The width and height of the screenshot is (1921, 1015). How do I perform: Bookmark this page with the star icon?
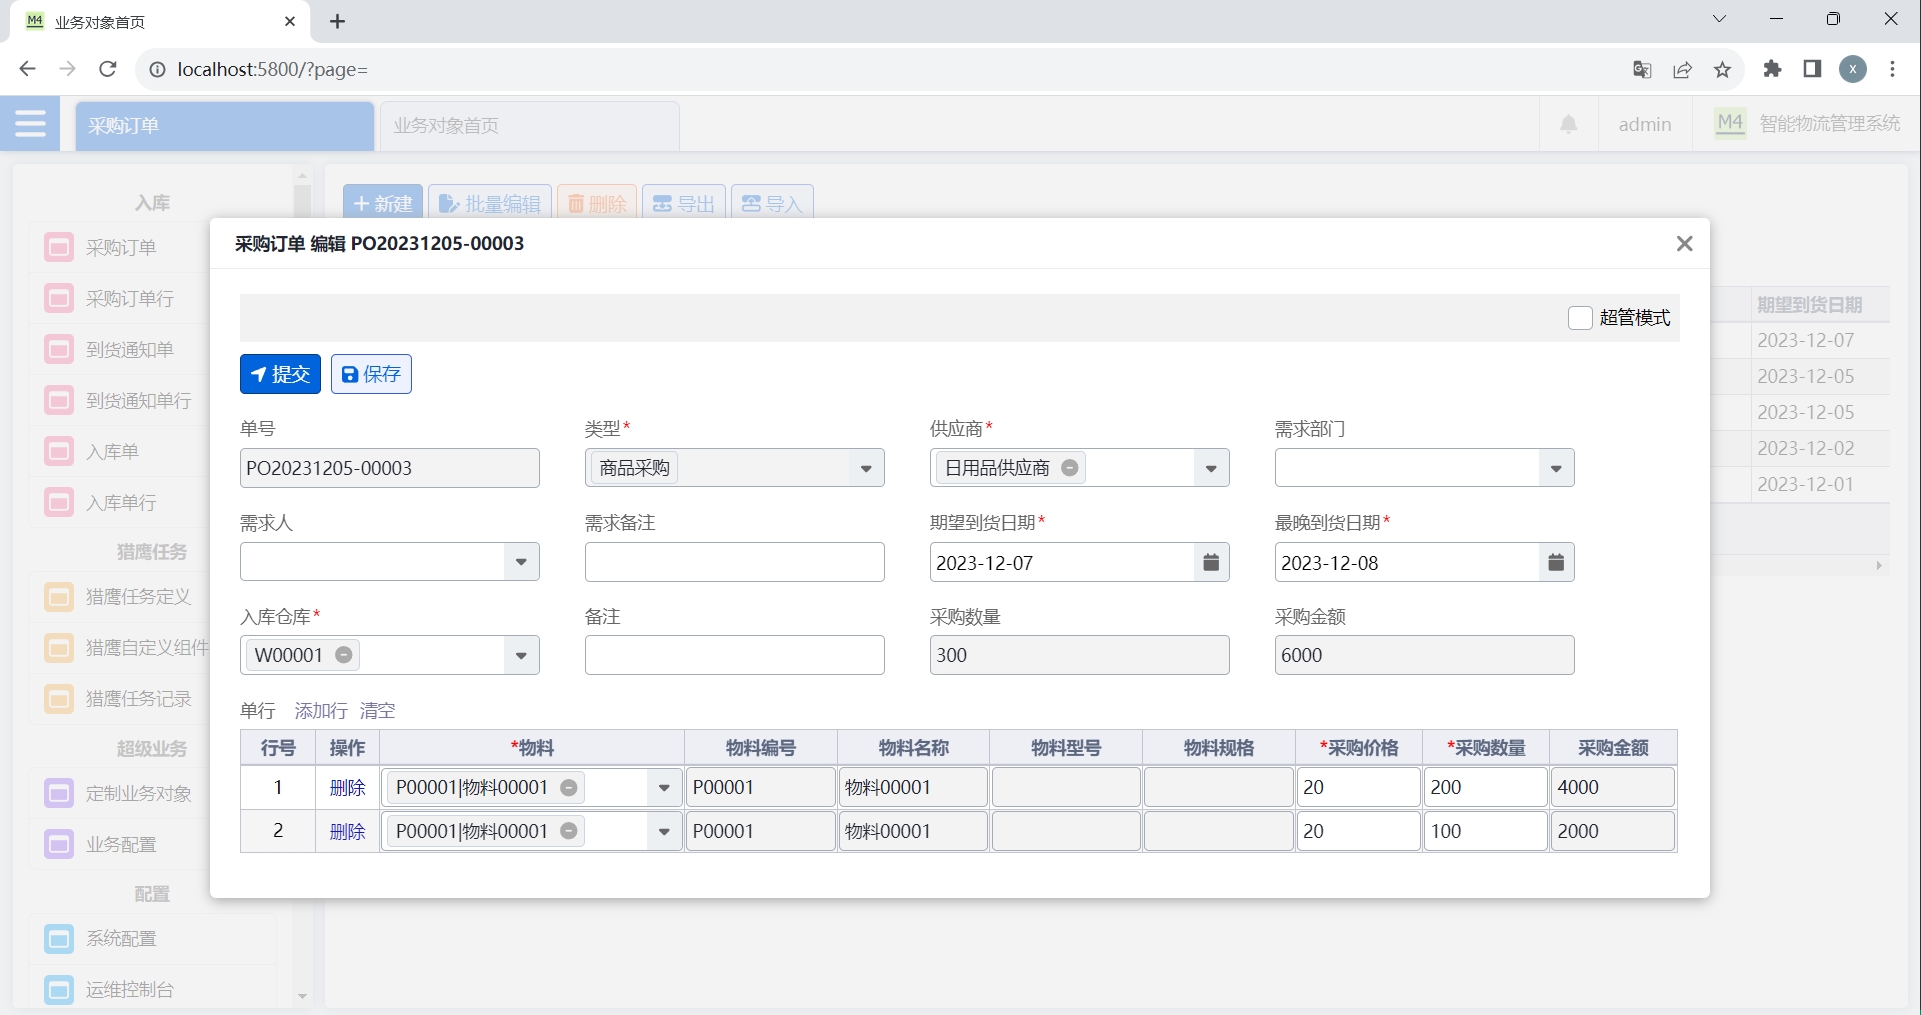pyautogui.click(x=1722, y=69)
